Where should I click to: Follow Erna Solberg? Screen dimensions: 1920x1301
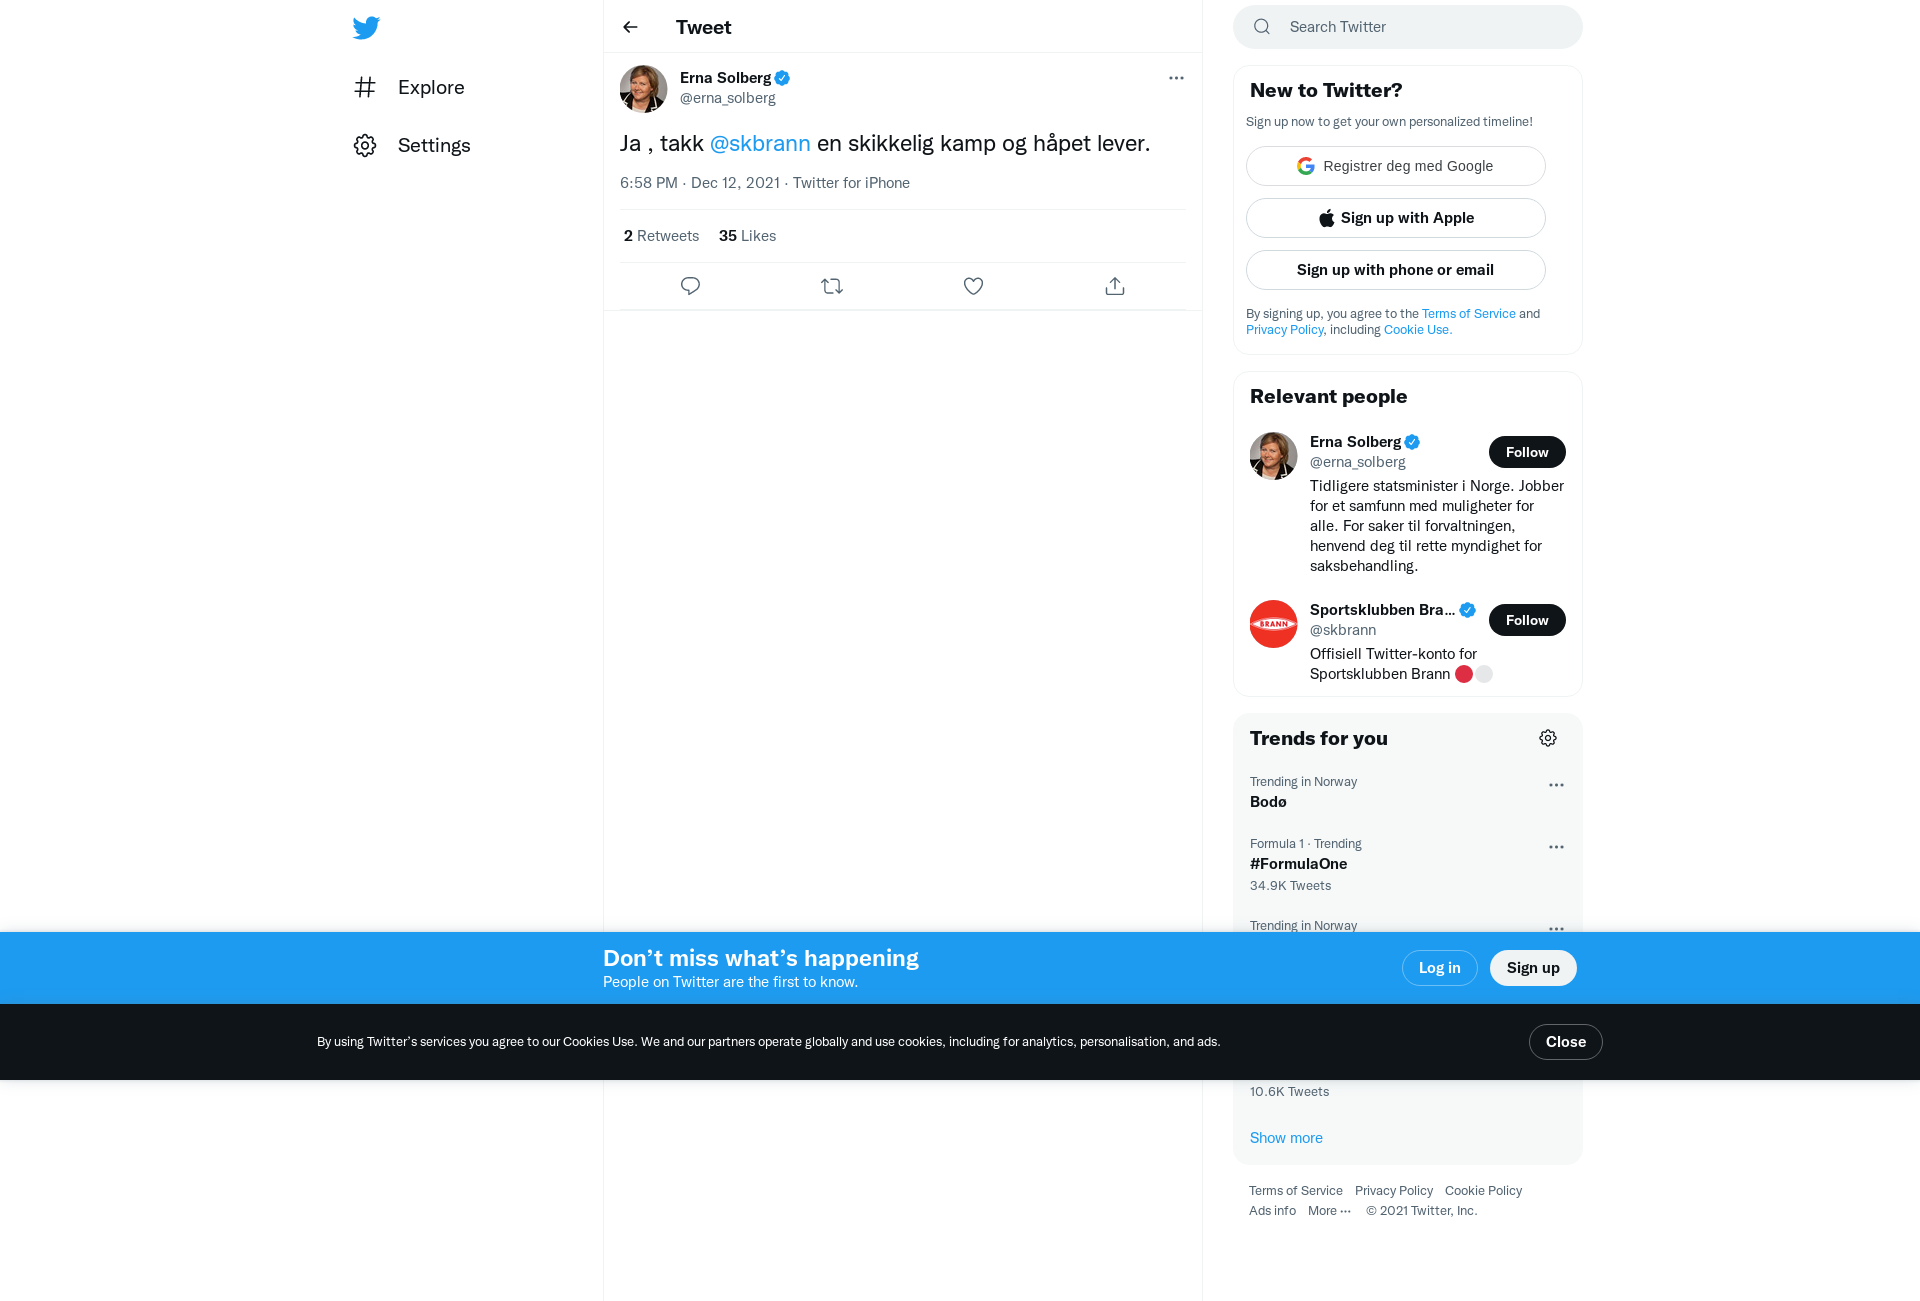pos(1527,452)
